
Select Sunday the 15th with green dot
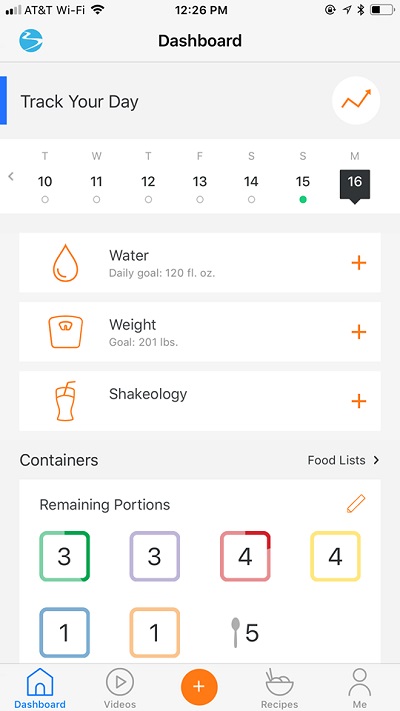tap(303, 187)
